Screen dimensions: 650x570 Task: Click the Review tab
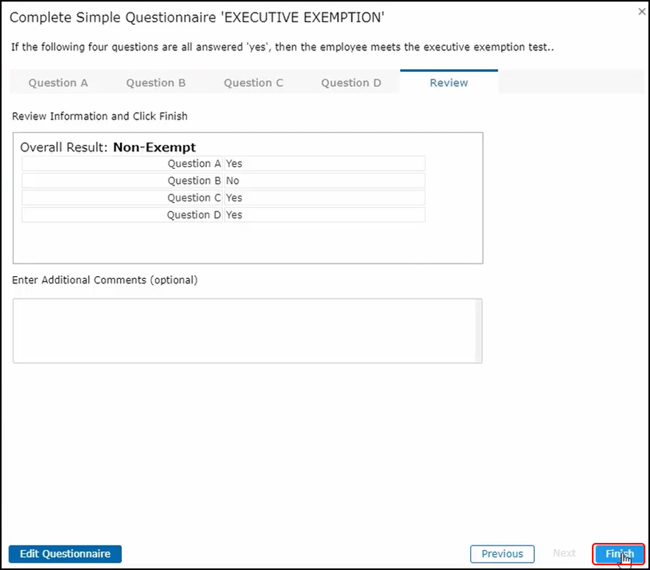(448, 83)
